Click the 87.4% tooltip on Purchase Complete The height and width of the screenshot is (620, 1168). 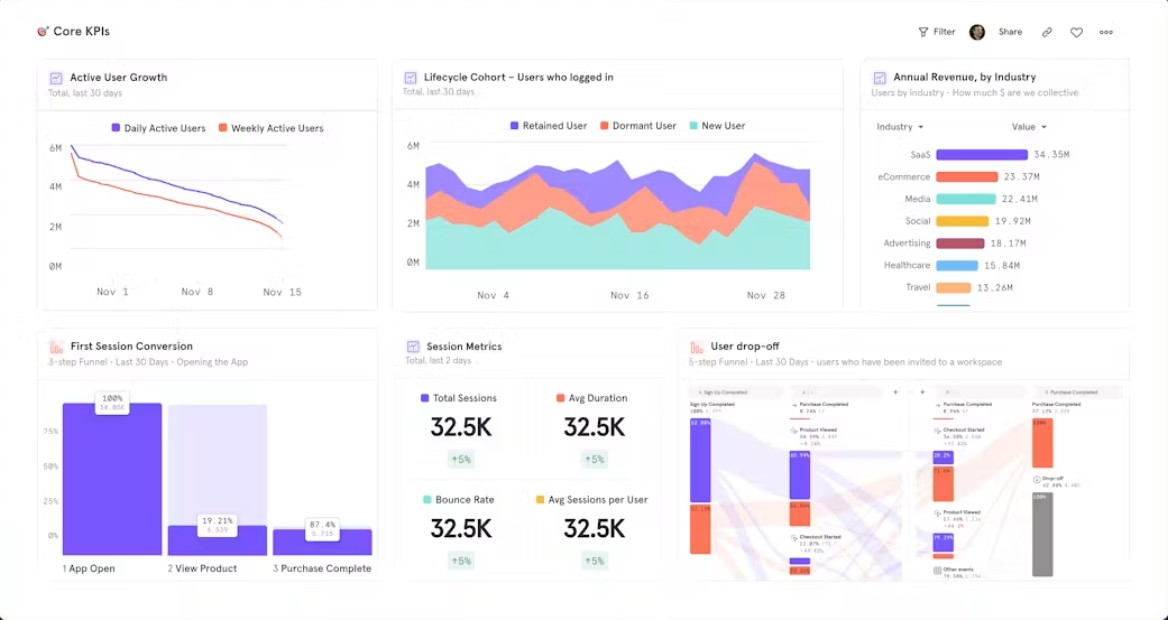(322, 528)
